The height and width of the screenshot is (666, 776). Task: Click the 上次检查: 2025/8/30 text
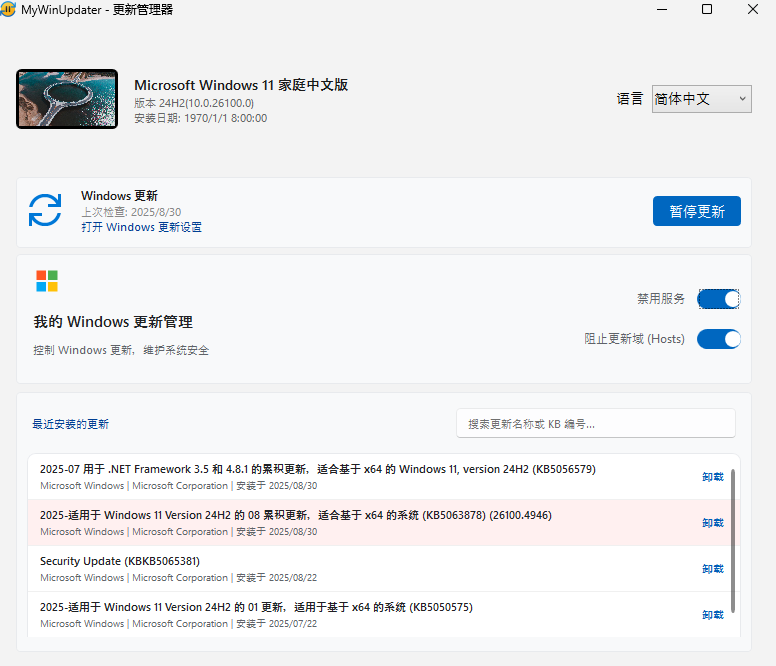click(131, 212)
